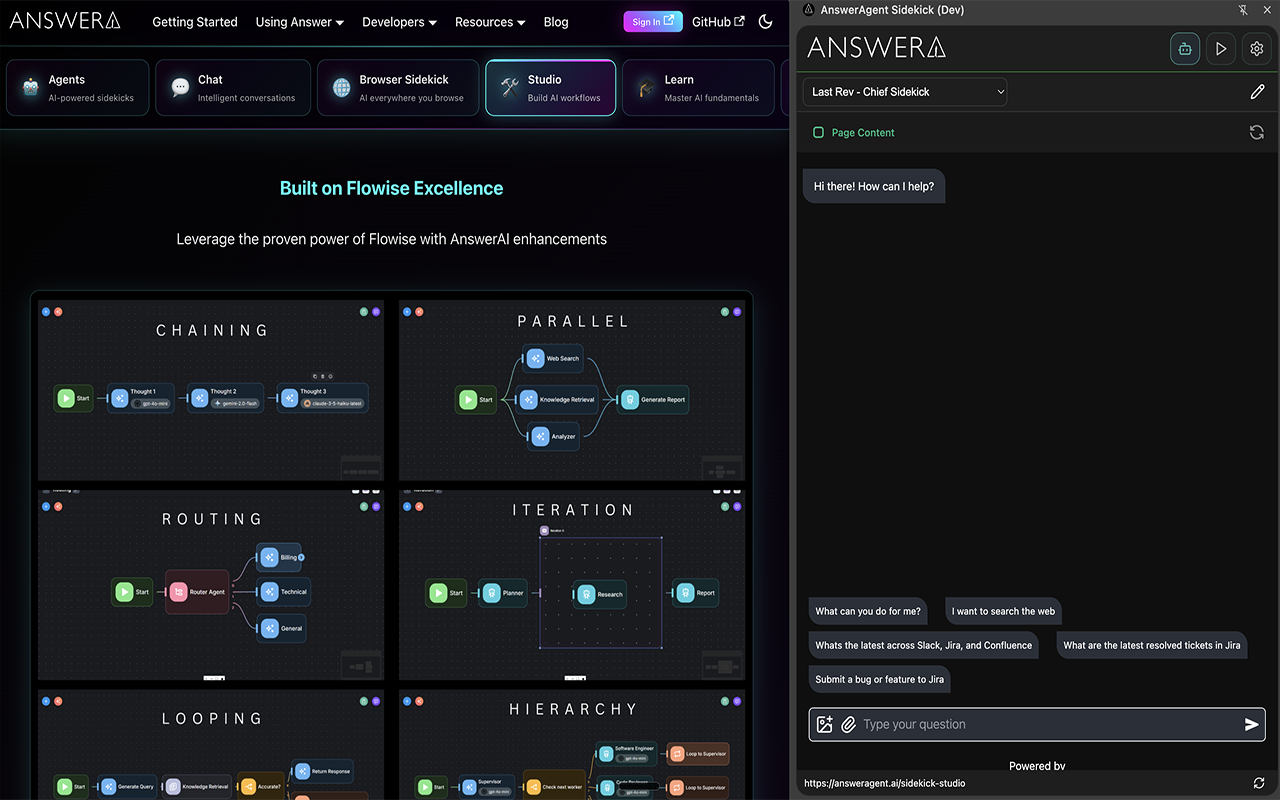
Task: Click the Agents robot icon
Action: (x=31, y=88)
